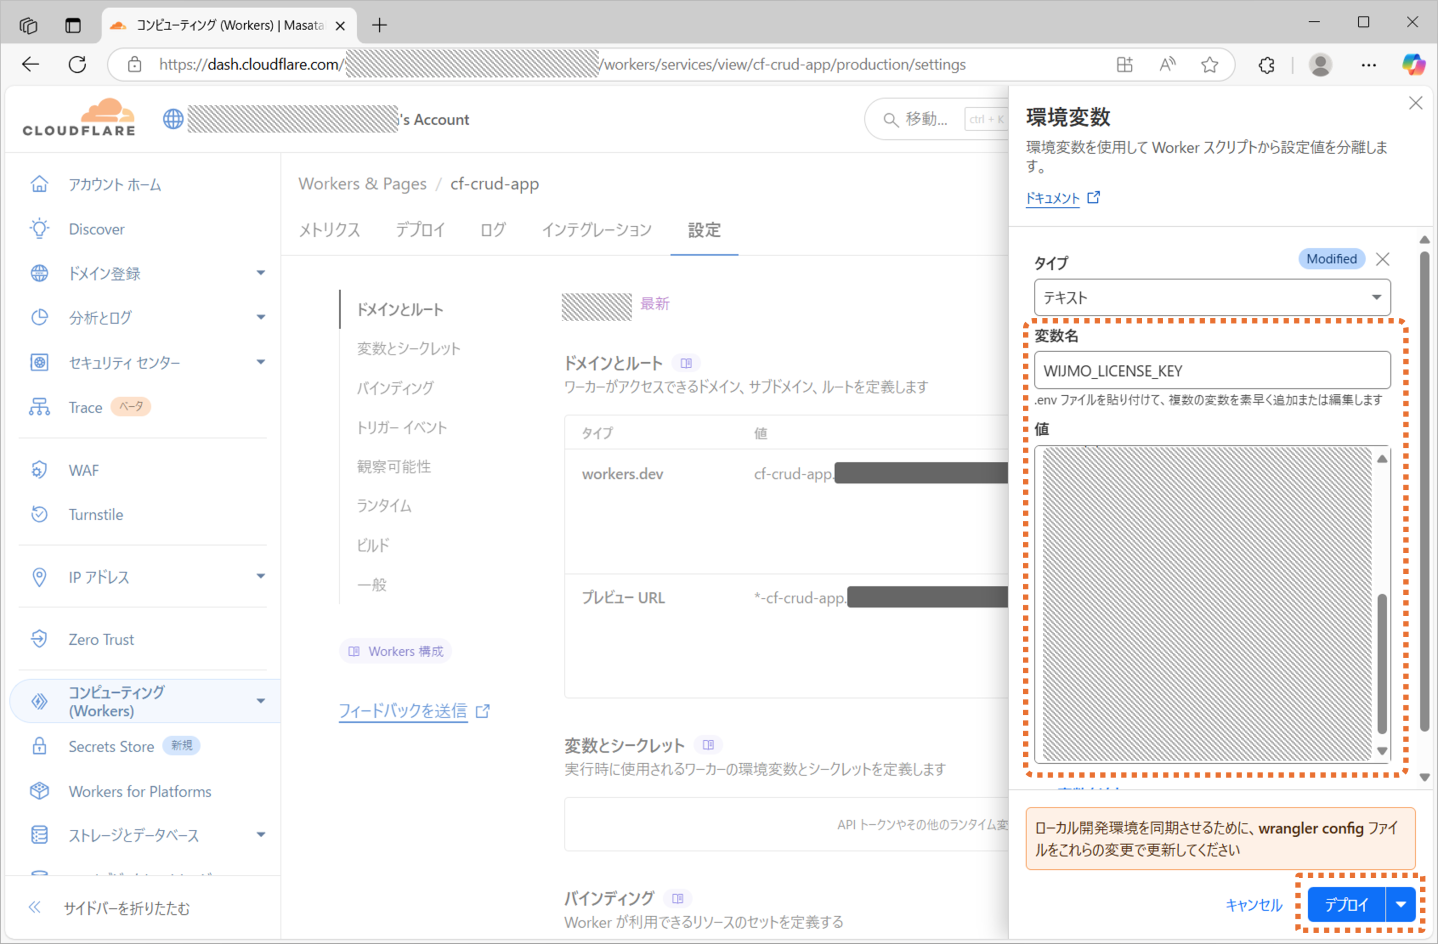Click the value textarea scrollbar thumb
Image resolution: width=1438 pixels, height=944 pixels.
(x=1382, y=663)
